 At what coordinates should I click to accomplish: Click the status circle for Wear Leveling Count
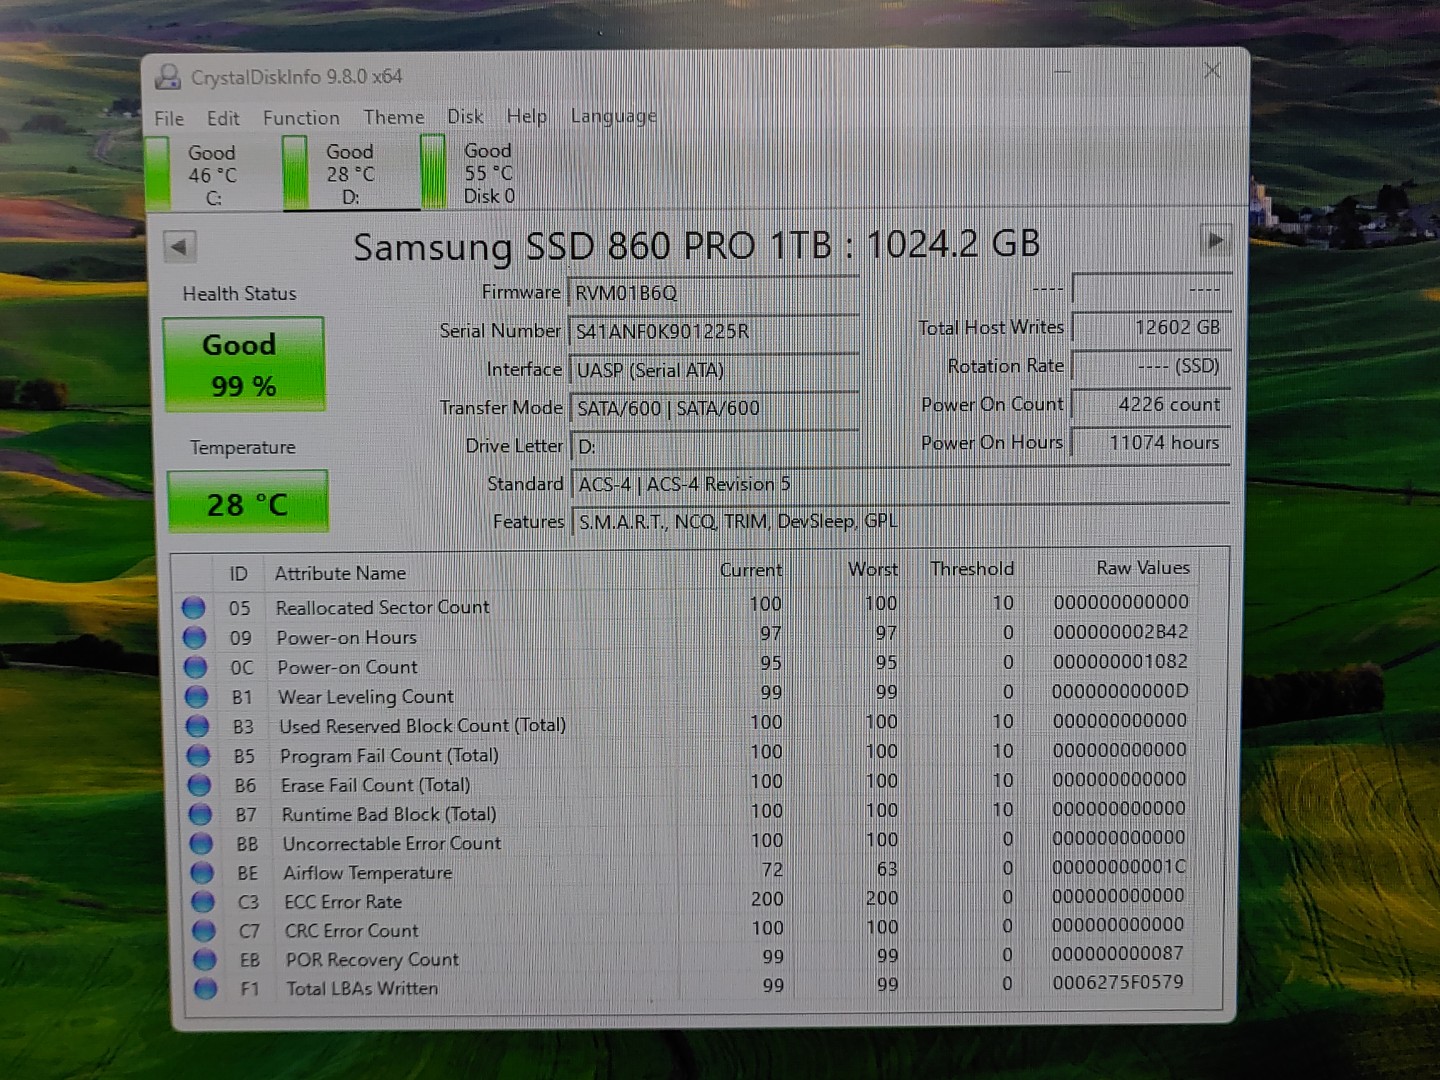click(197, 696)
